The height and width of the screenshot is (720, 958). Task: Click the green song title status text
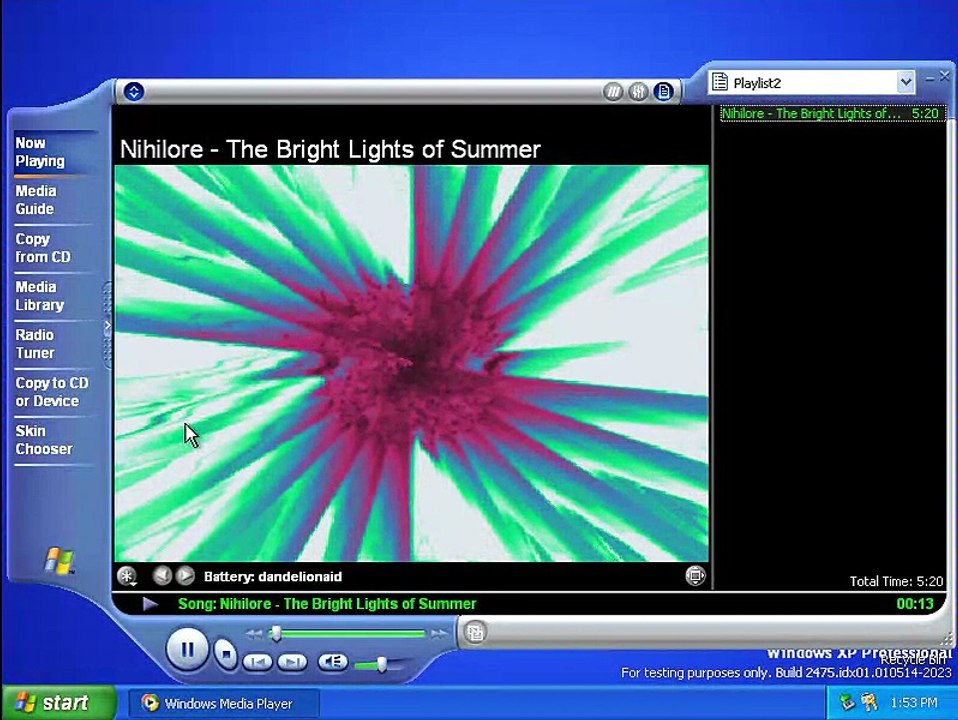[x=327, y=604]
